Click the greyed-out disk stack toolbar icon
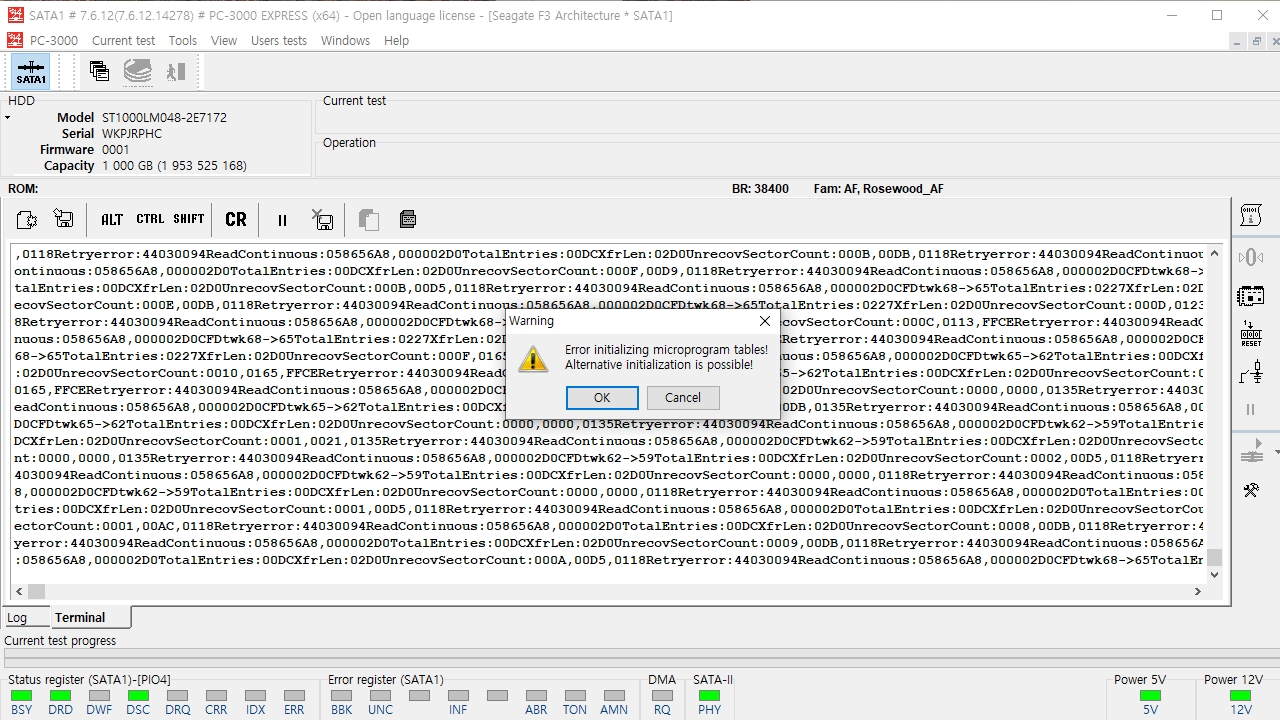 (138, 71)
